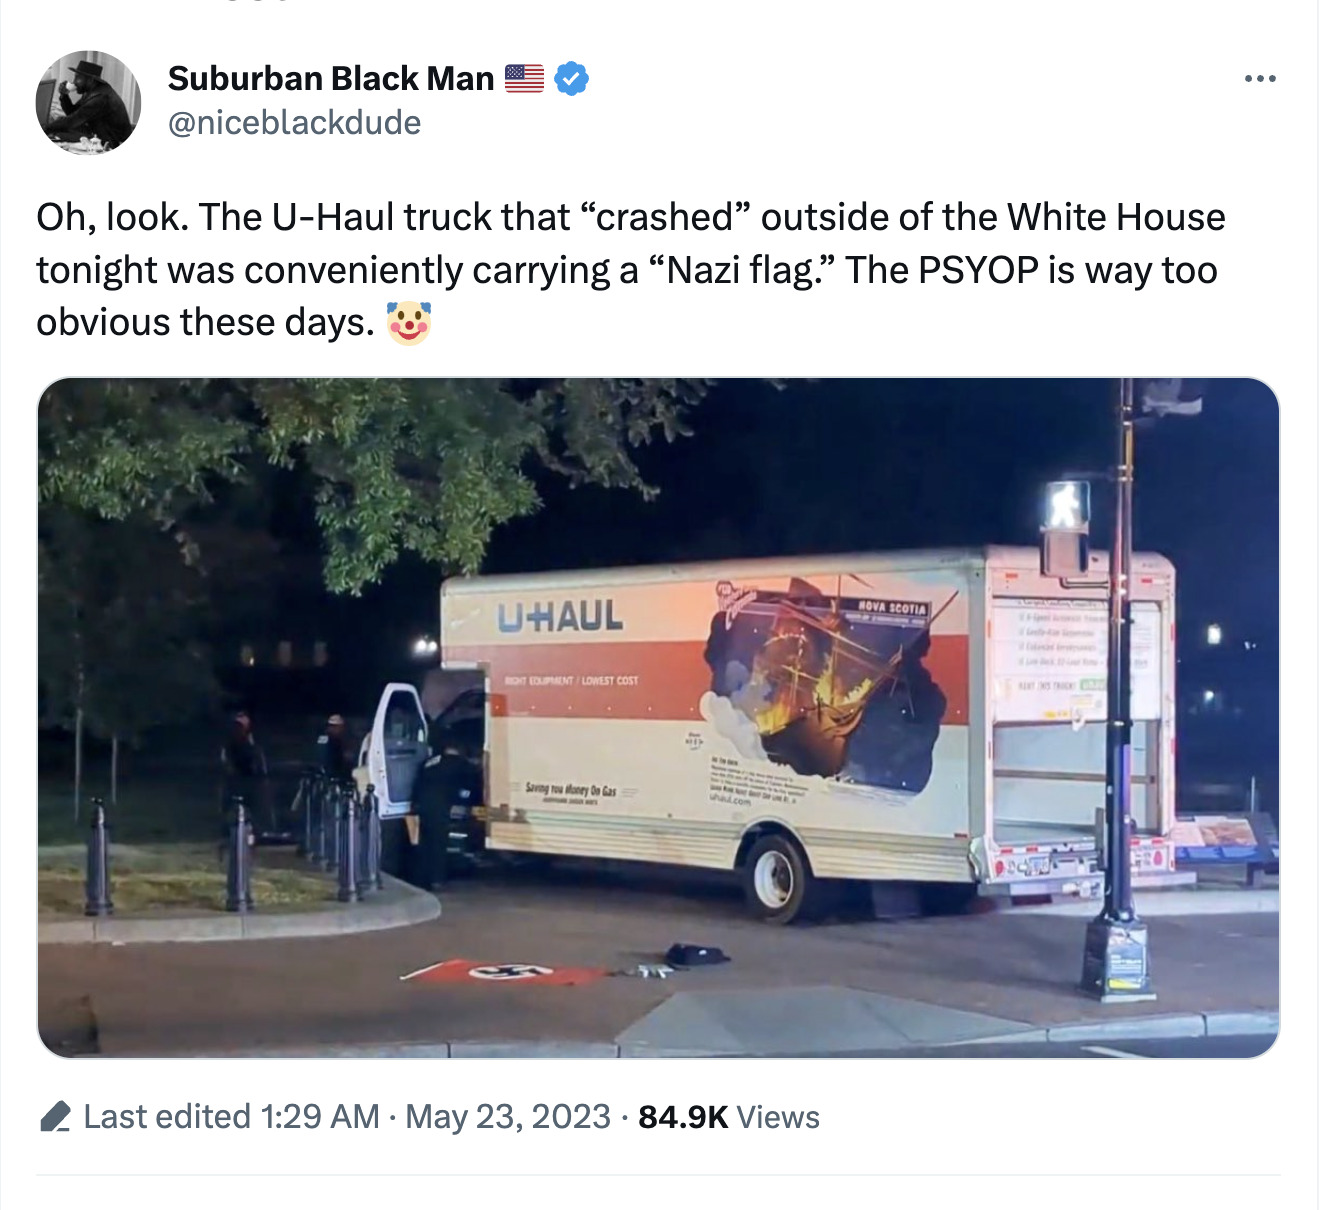View the Last edited history link
1328x1210 pixels.
(x=167, y=1116)
